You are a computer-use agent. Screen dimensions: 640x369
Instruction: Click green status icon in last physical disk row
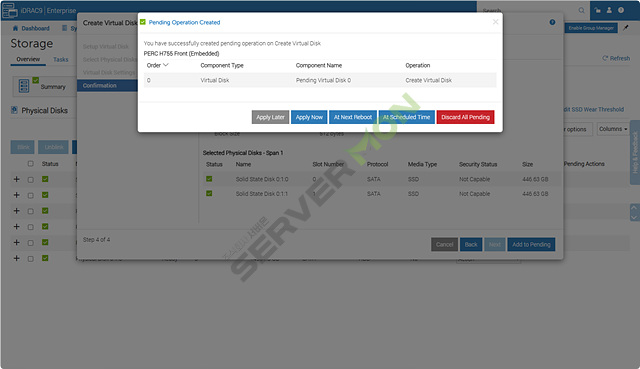(x=45, y=258)
